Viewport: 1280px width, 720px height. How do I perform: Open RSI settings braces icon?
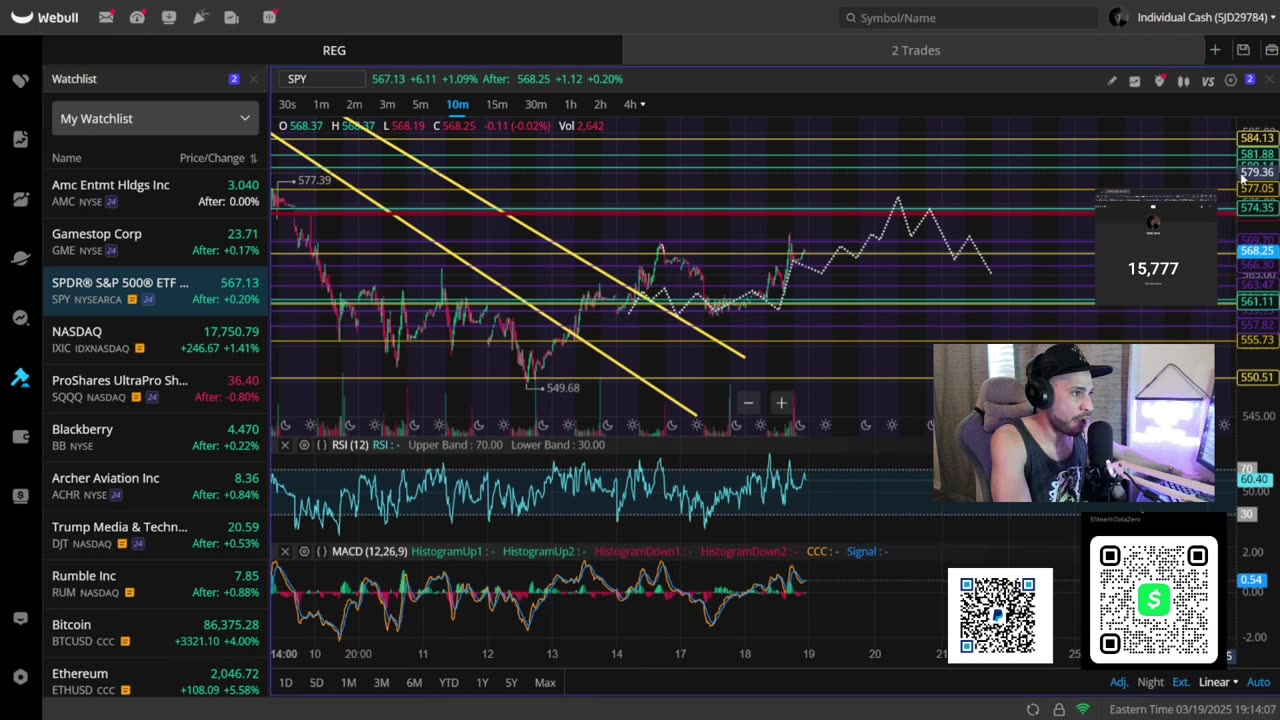click(x=322, y=445)
